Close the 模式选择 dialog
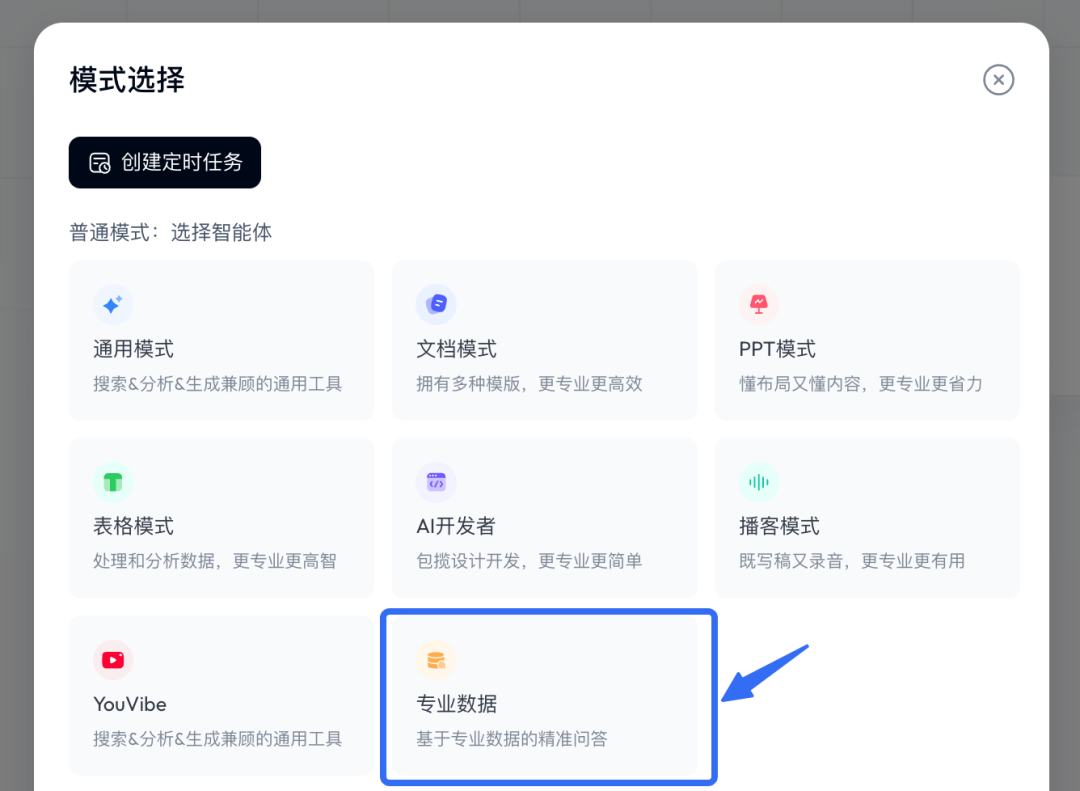1080x791 pixels. point(998,80)
